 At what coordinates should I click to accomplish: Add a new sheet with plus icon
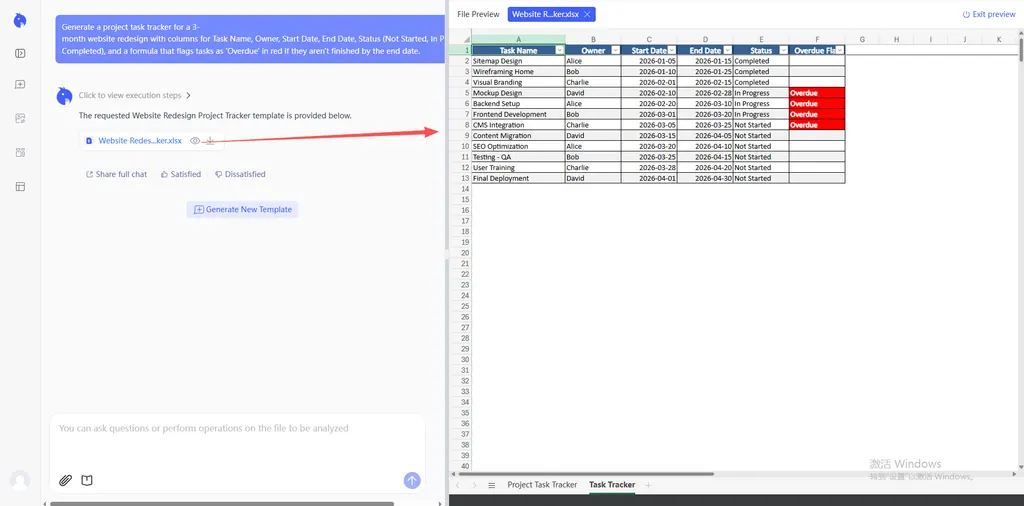coord(648,485)
